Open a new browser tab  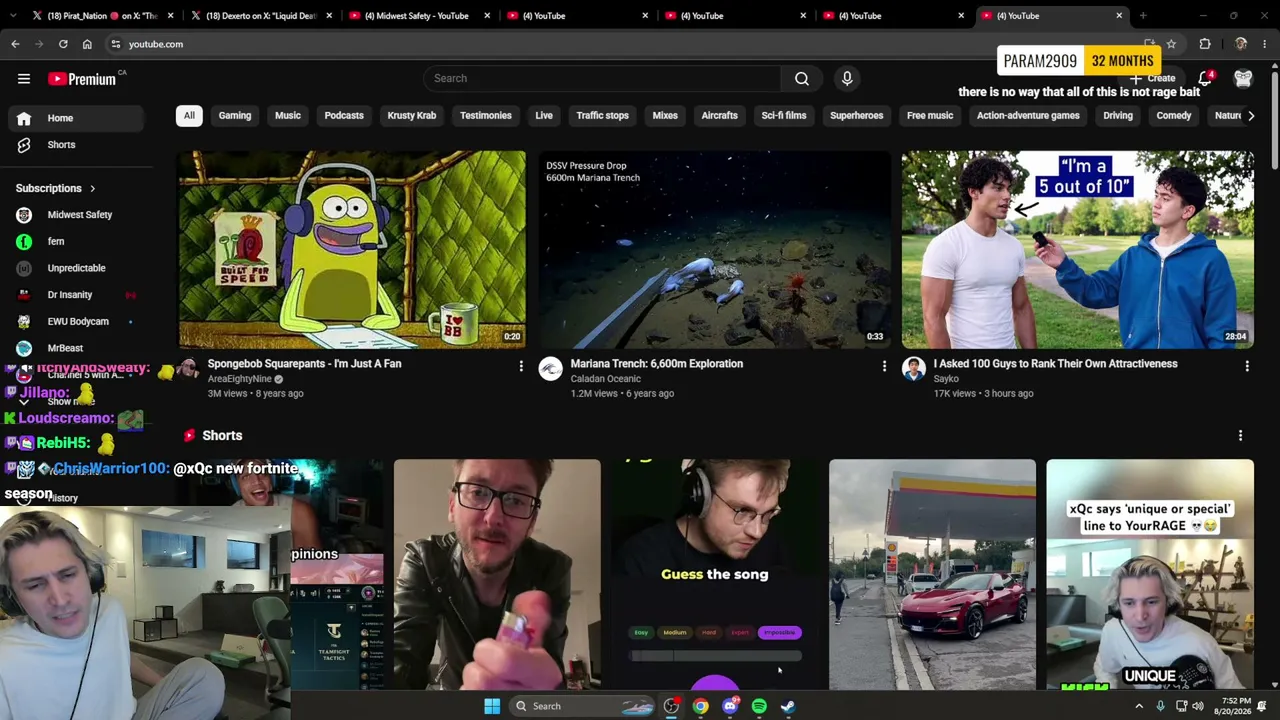(1143, 16)
